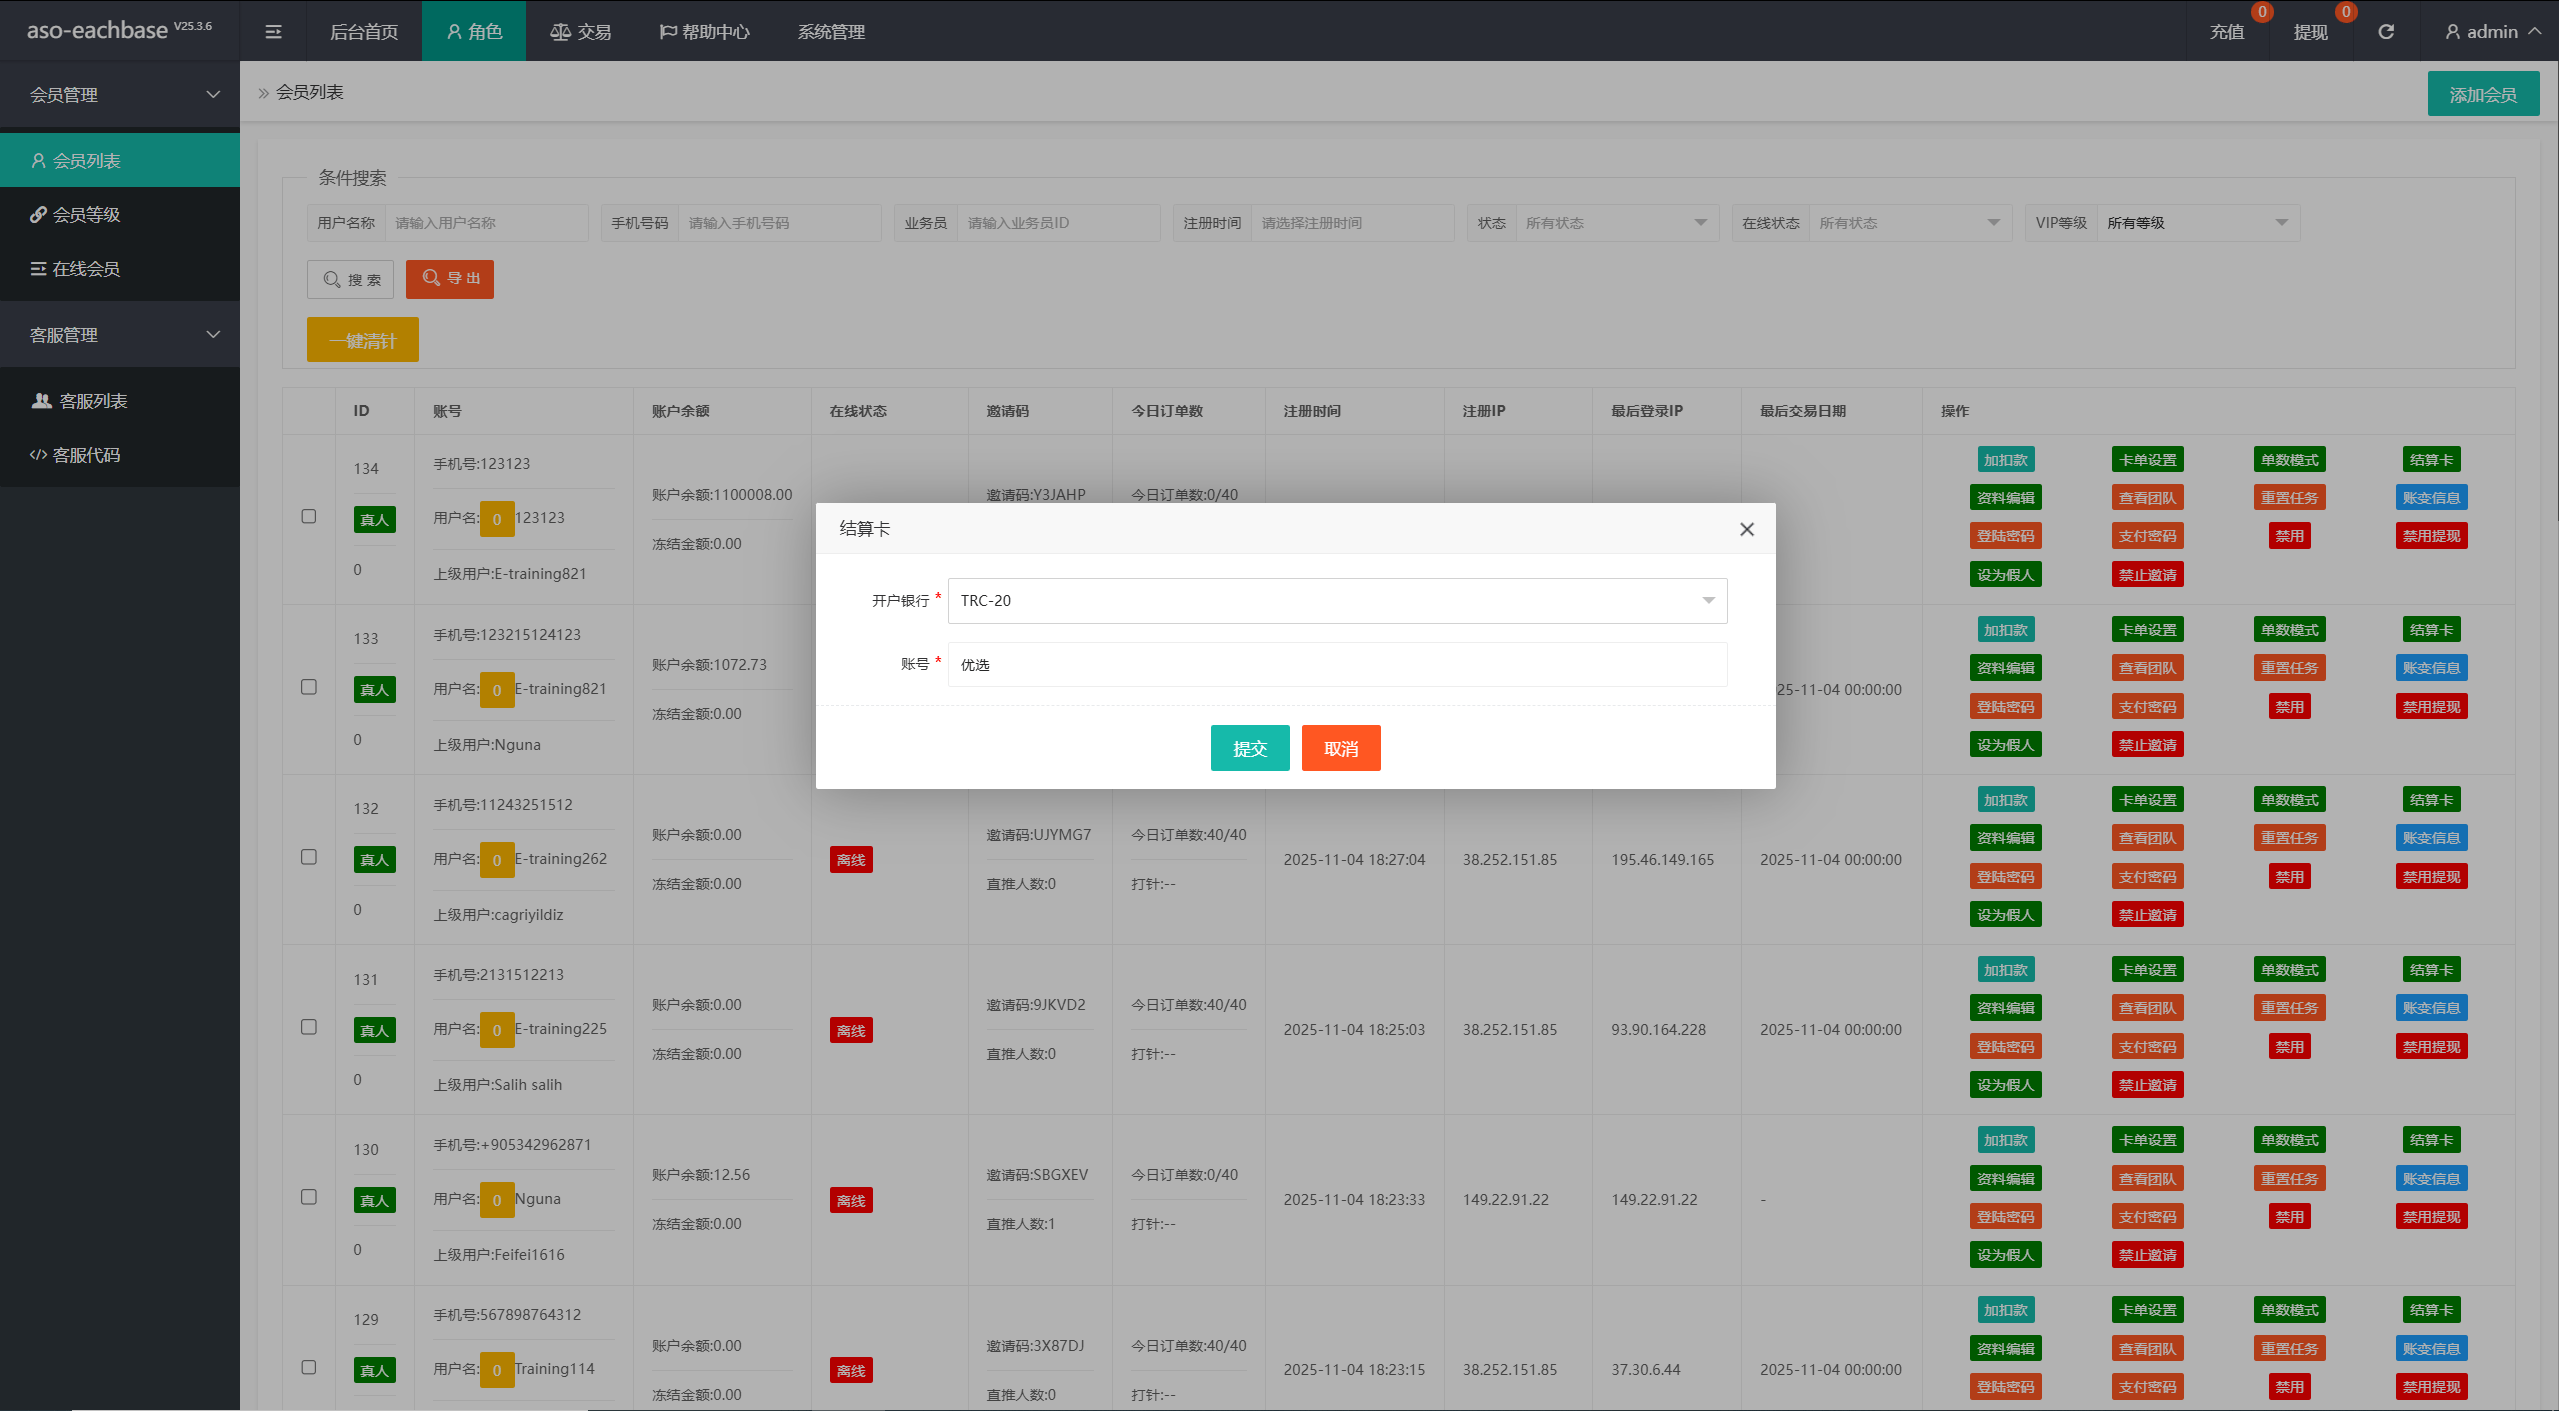
Task: Open the 开户银行 TRC-20 dropdown
Action: (x=1337, y=600)
